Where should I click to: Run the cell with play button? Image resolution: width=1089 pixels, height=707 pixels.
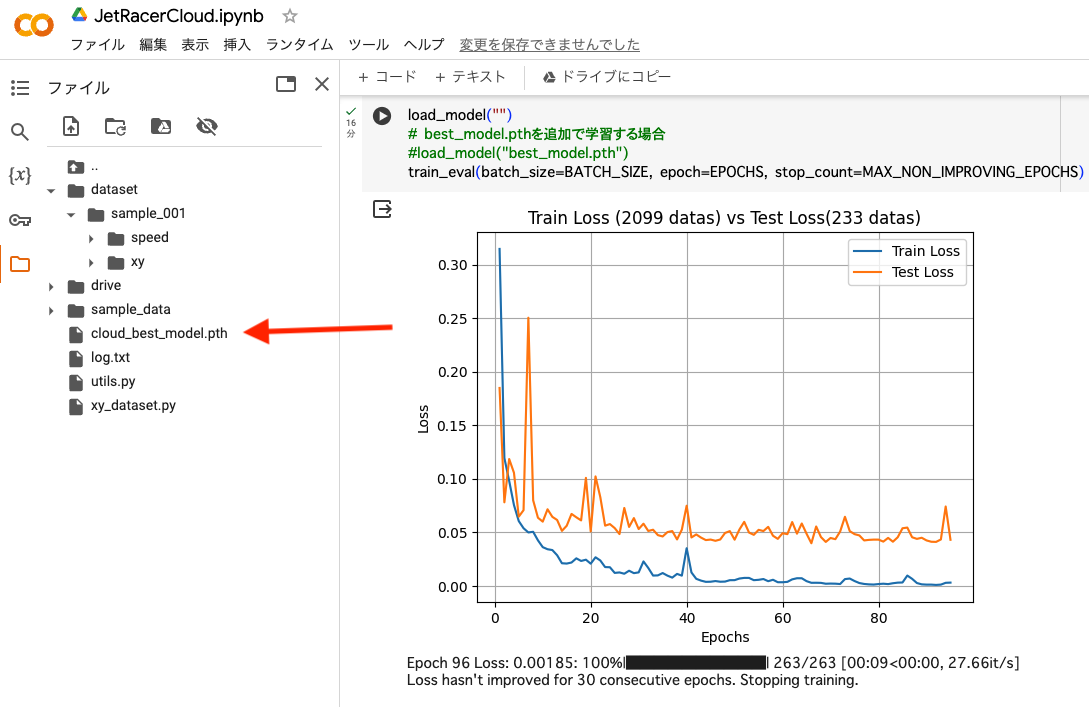[x=382, y=115]
